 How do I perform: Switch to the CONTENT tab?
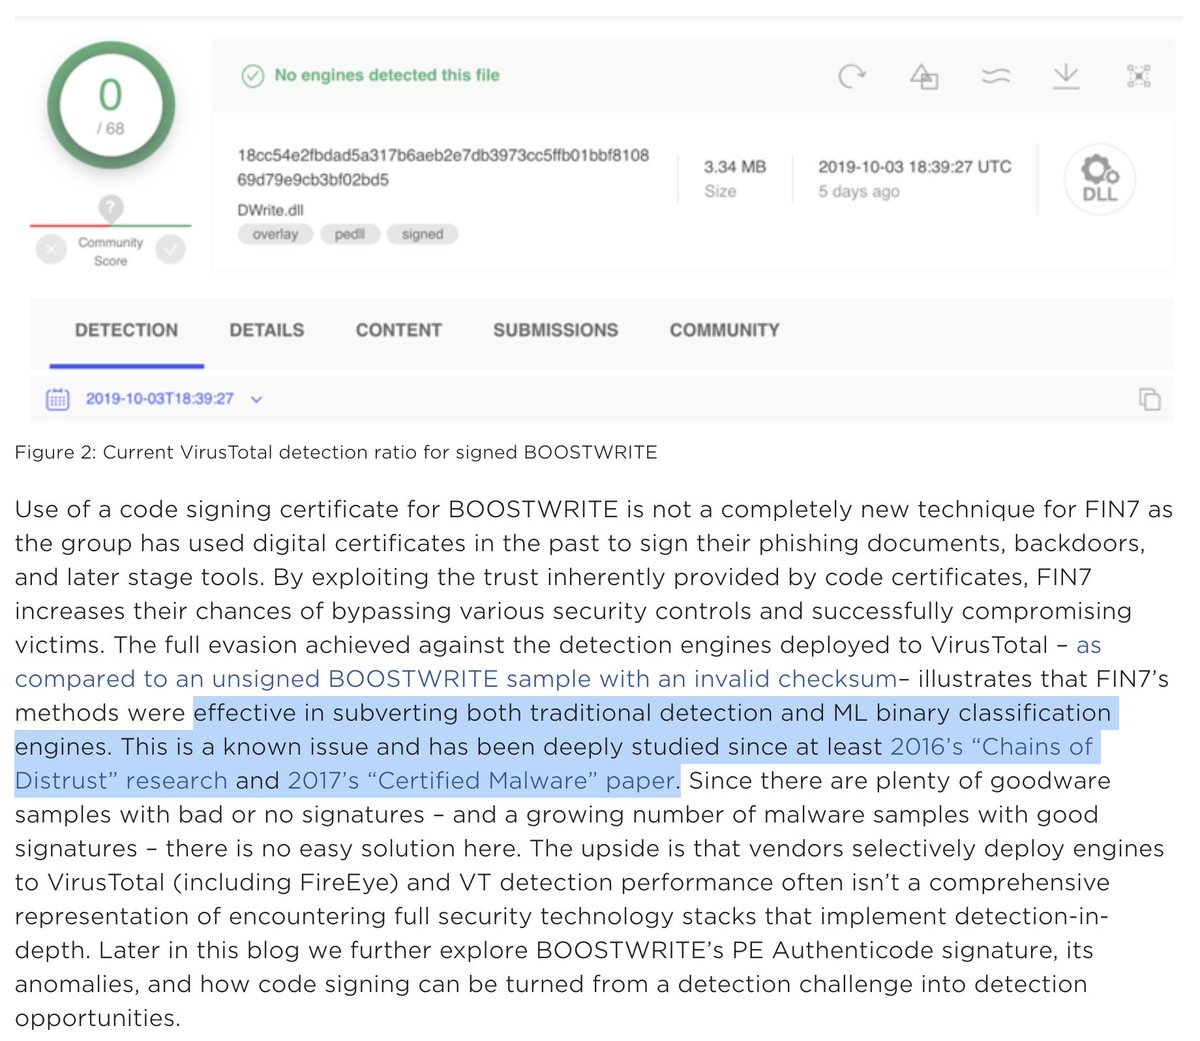coord(399,330)
